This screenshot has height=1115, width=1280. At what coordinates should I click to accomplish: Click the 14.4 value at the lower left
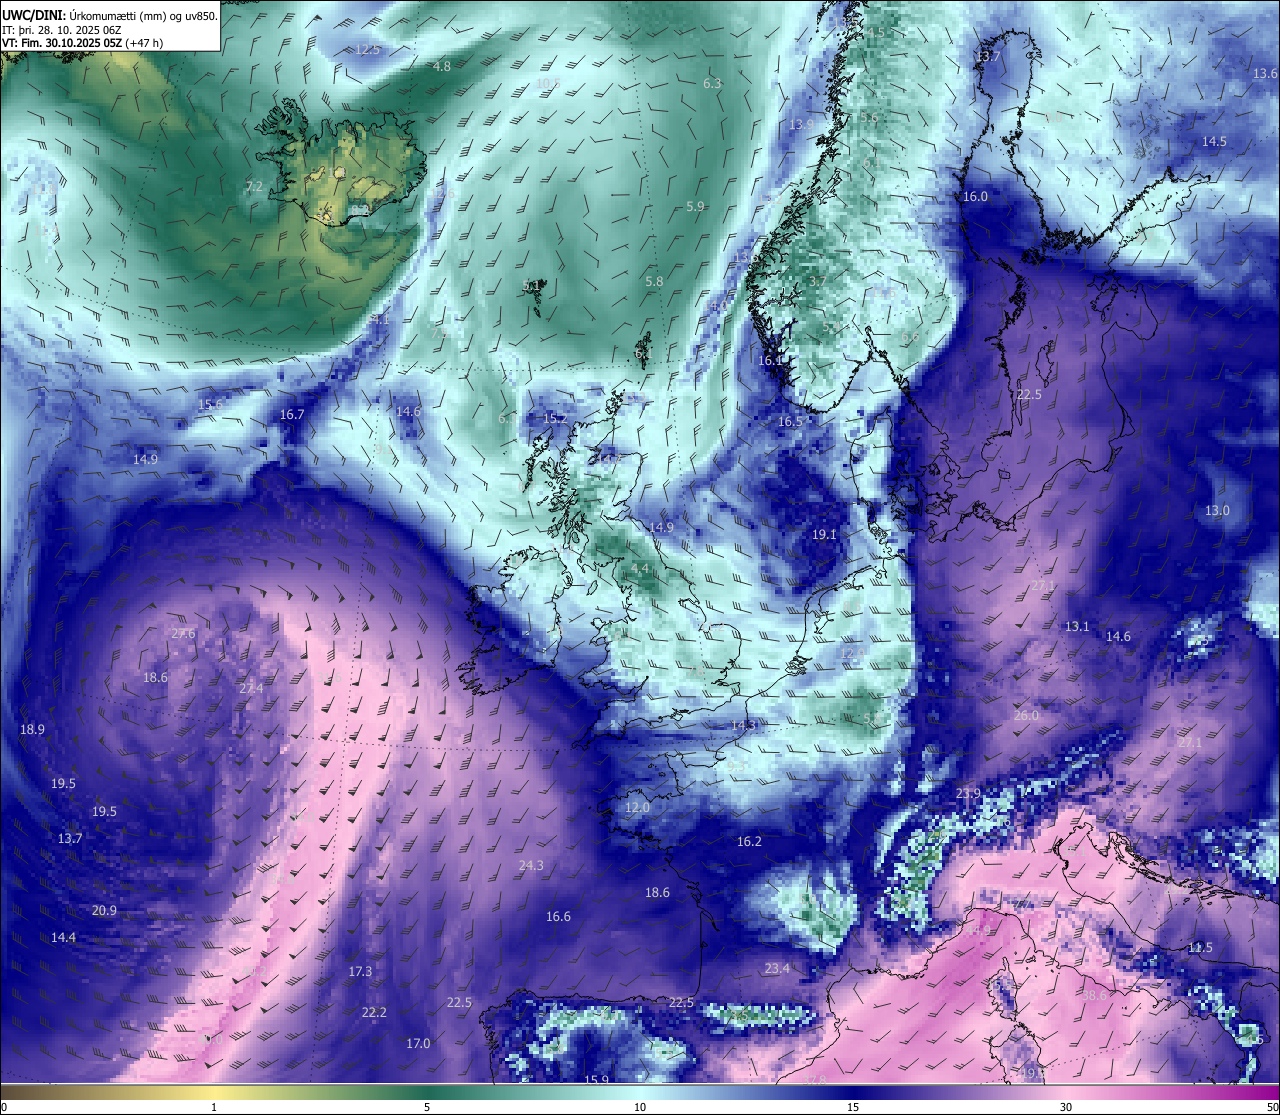pyautogui.click(x=64, y=938)
